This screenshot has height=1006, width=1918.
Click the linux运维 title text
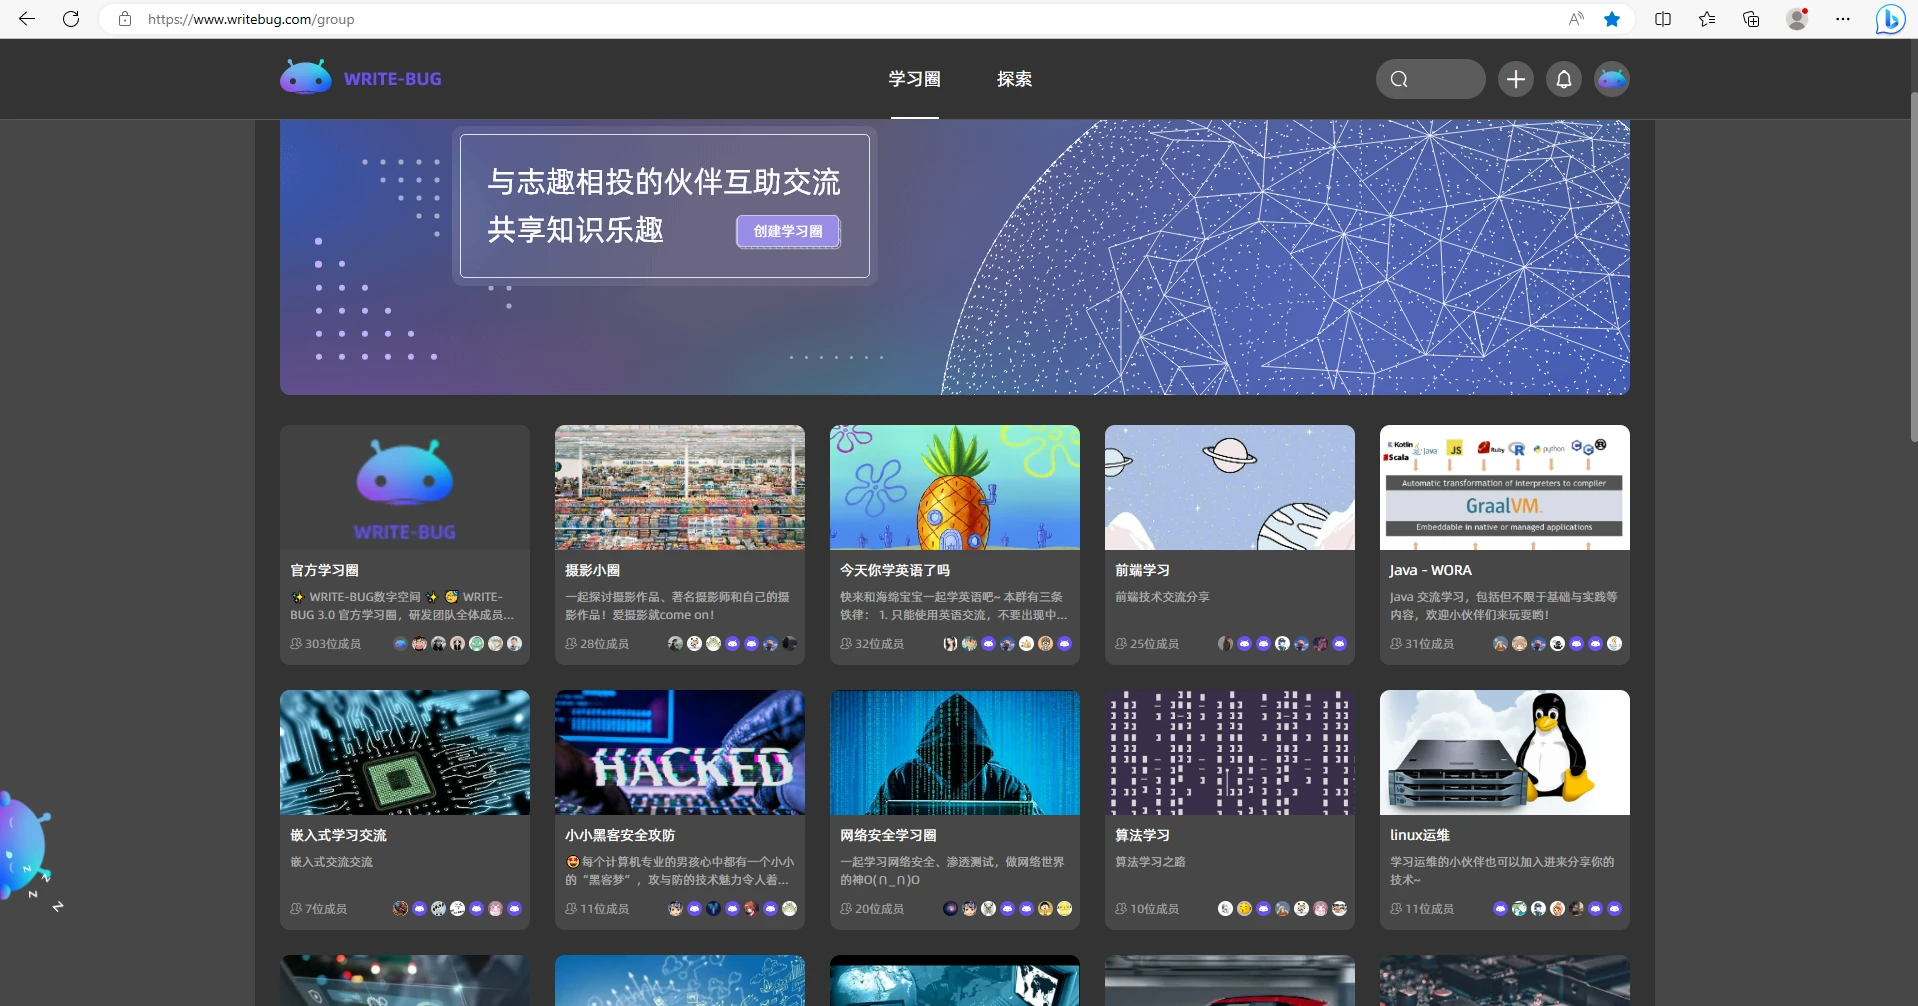[1420, 835]
